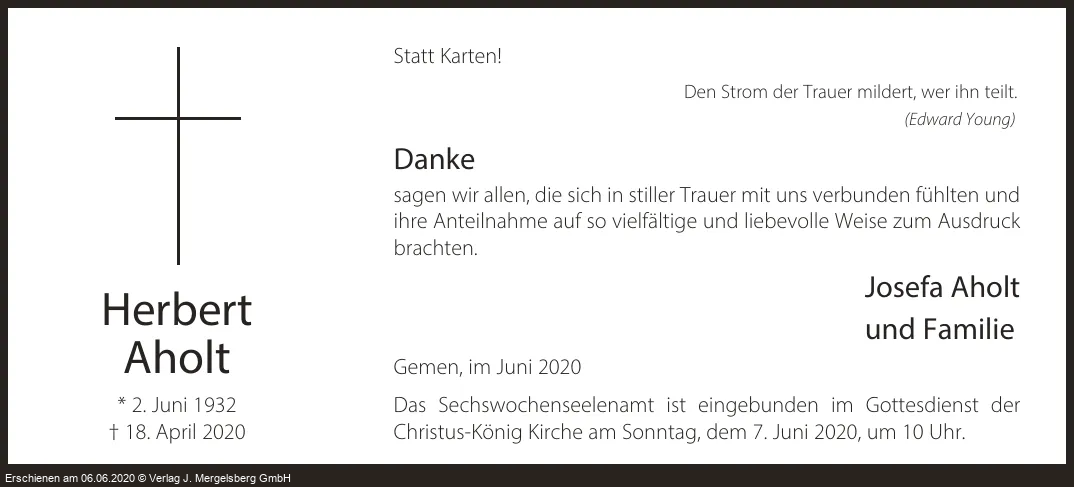Select the birth date '2. Juni 1932'
Screen dimensions: 1074x487
tap(185, 405)
